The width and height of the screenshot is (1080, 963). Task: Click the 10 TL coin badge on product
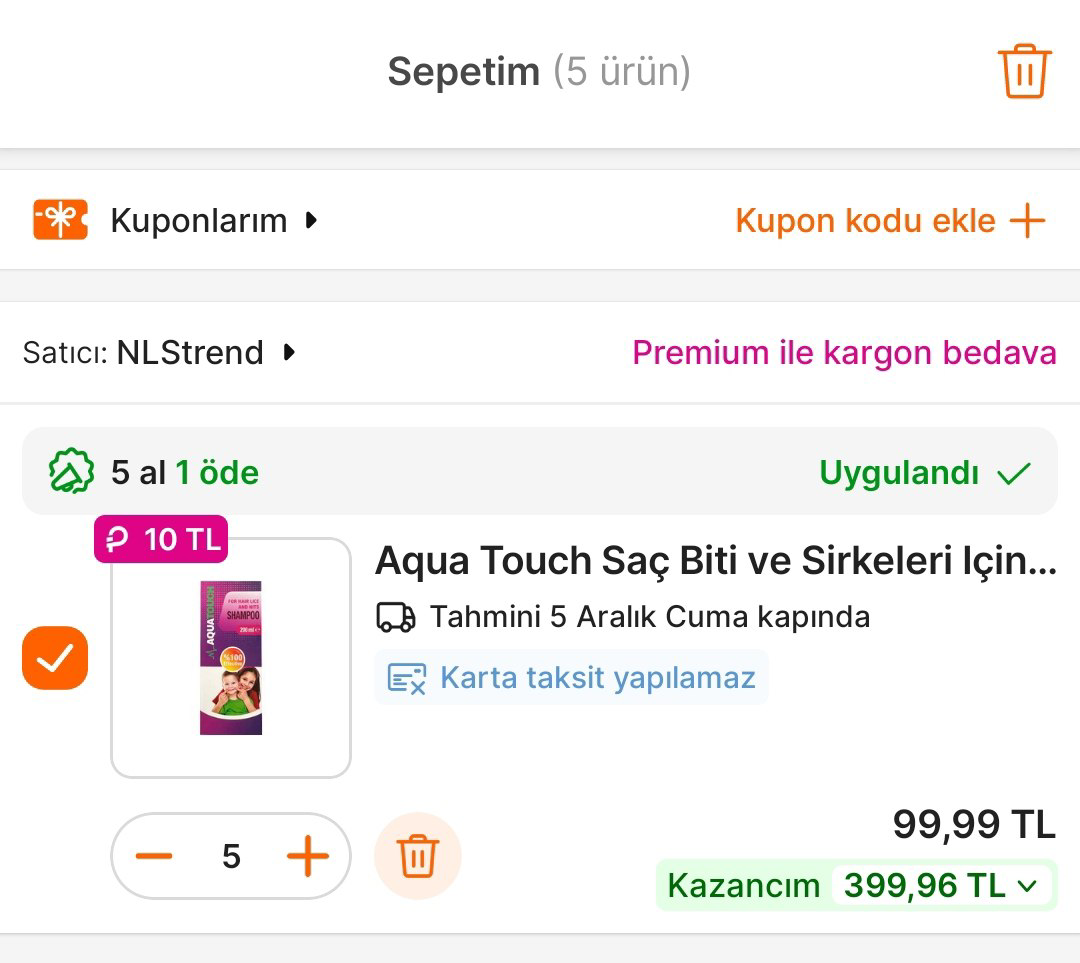click(x=160, y=539)
